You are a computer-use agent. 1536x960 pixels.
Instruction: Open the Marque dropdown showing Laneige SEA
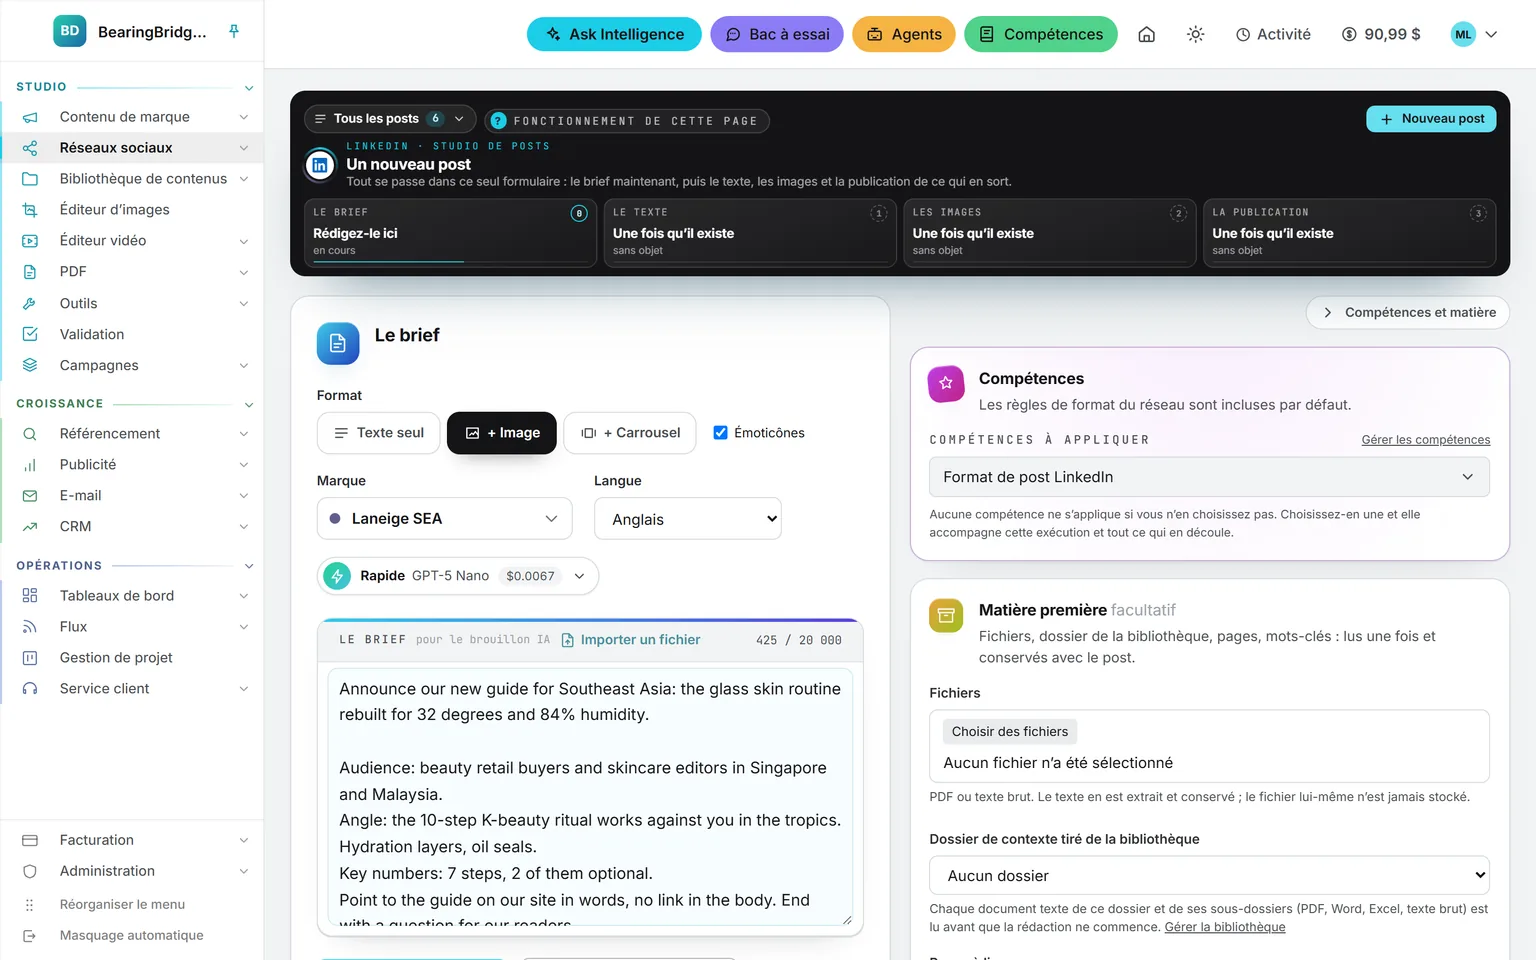click(445, 519)
